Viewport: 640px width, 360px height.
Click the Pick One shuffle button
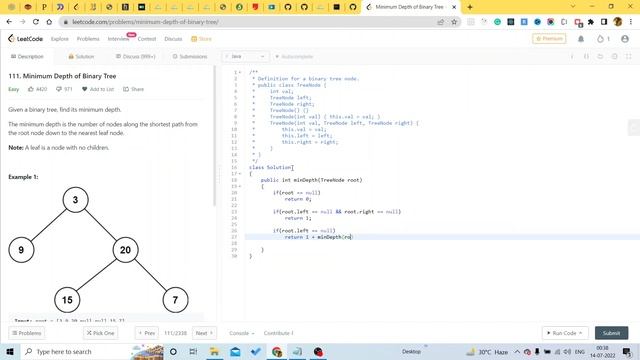click(x=100, y=333)
